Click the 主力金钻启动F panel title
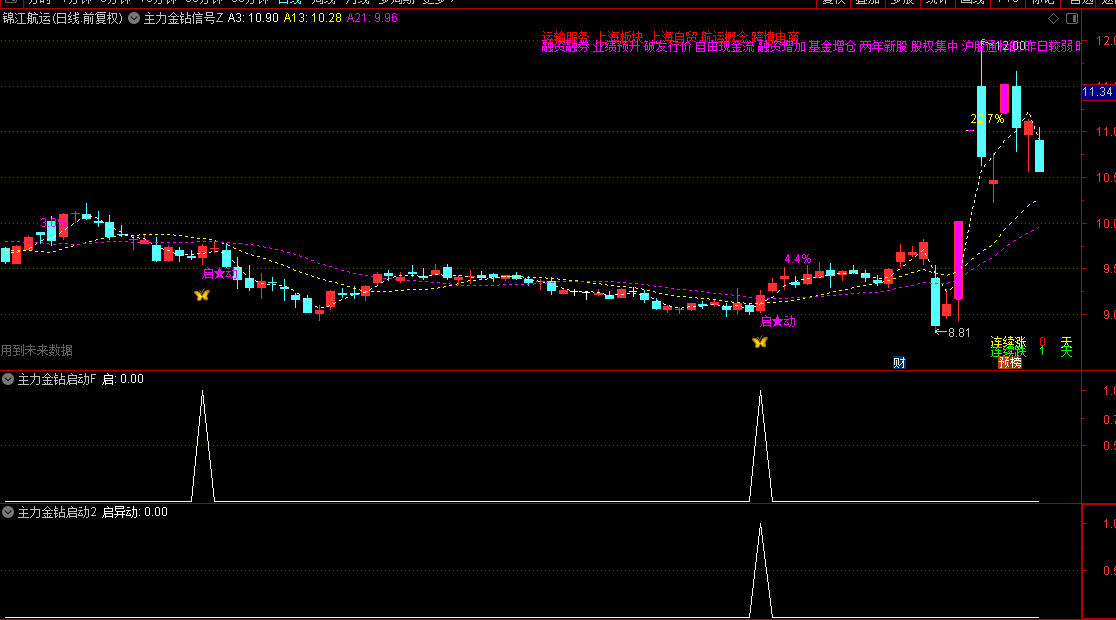1116x620 pixels. [x=56, y=379]
